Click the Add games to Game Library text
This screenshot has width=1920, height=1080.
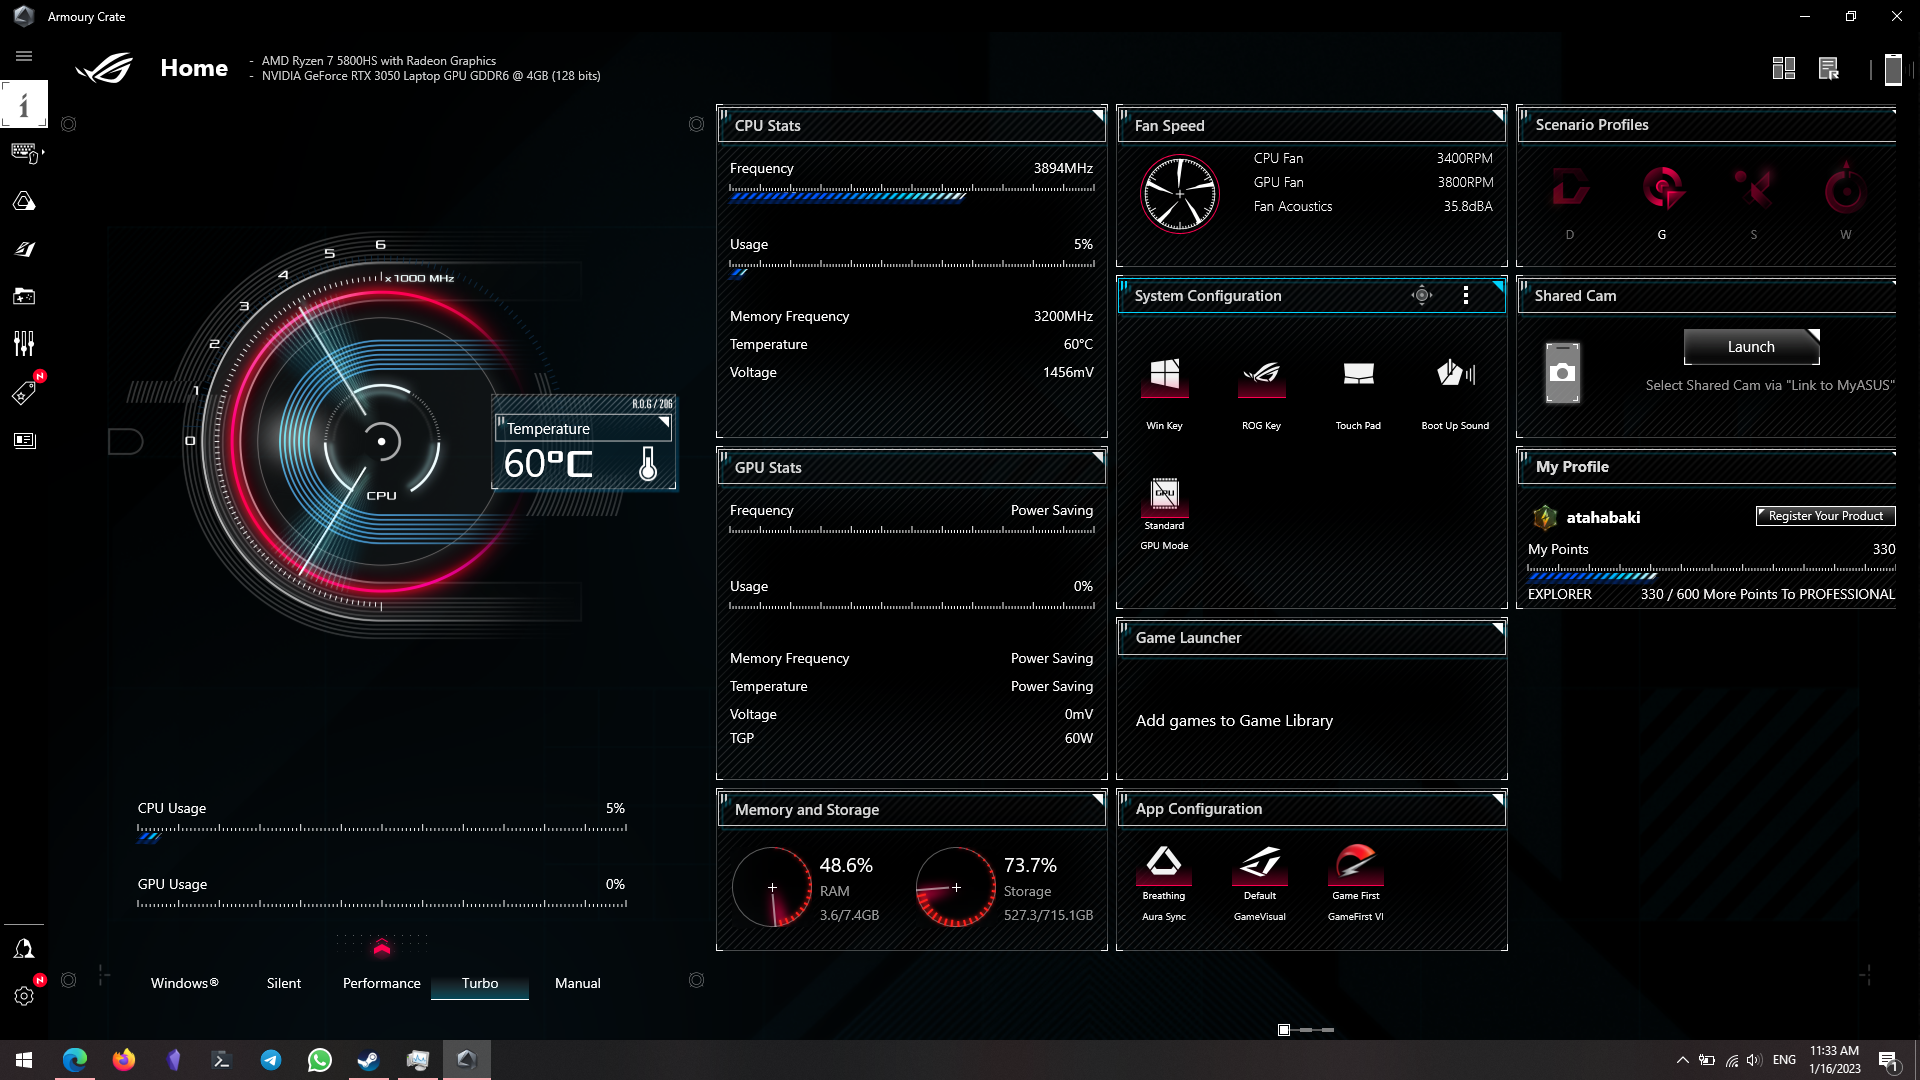click(1234, 721)
